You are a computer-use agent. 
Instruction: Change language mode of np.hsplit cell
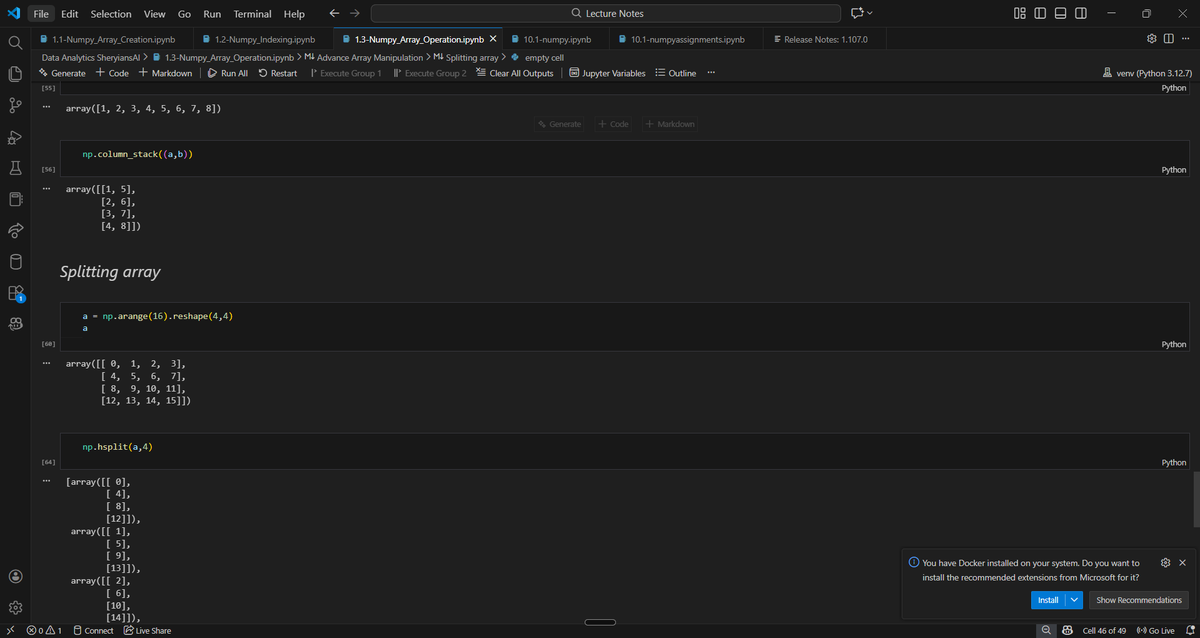(x=1174, y=463)
